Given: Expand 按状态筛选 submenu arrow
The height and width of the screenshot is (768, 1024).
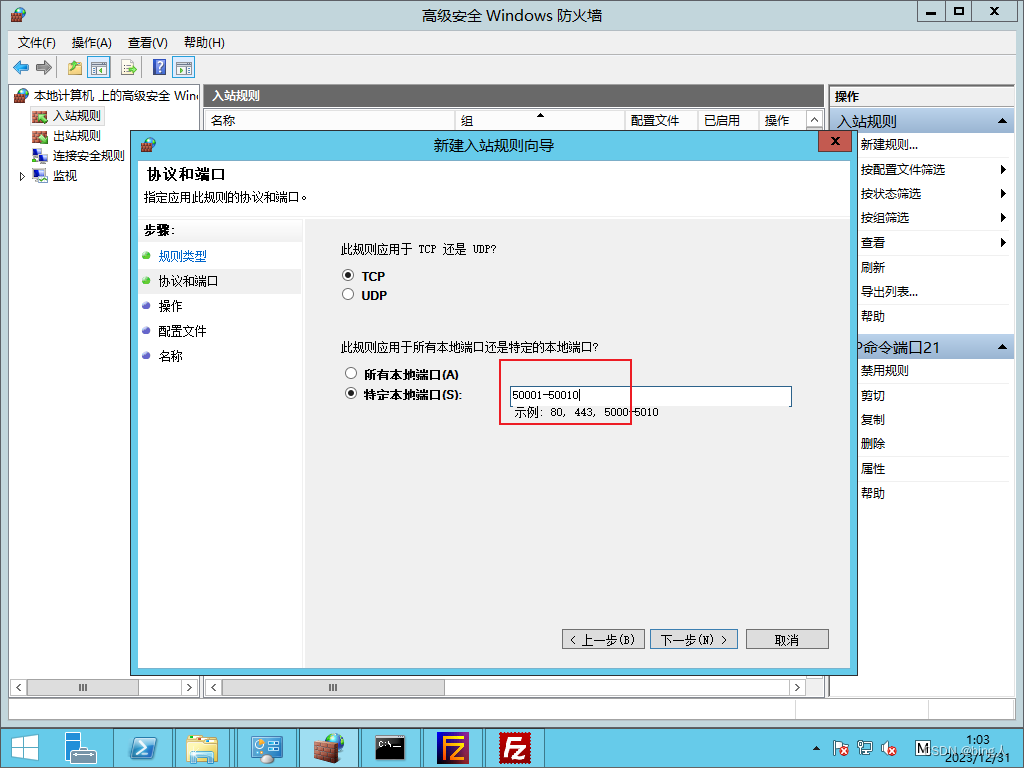Looking at the screenshot, I should pos(1003,193).
